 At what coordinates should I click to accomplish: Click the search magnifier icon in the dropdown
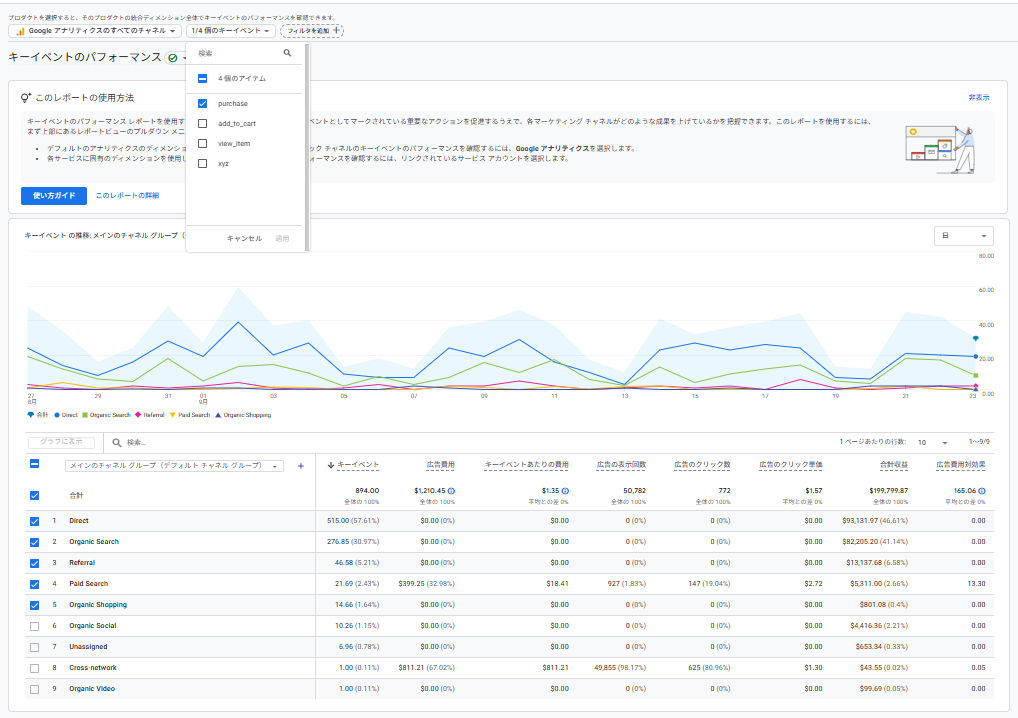click(x=288, y=53)
